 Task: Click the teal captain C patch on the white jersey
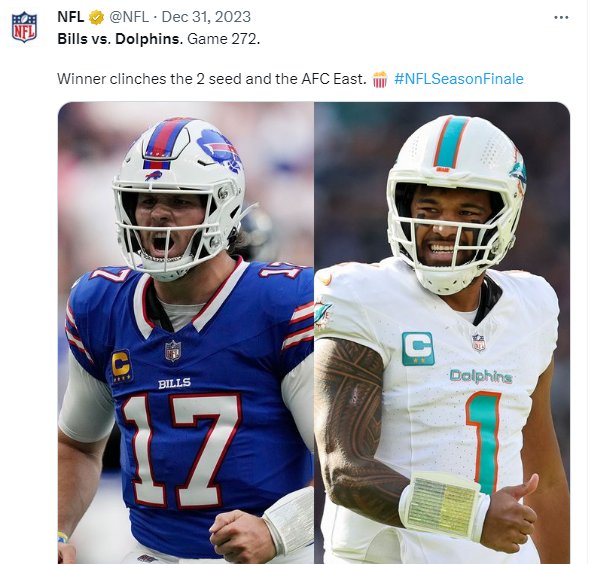[418, 349]
